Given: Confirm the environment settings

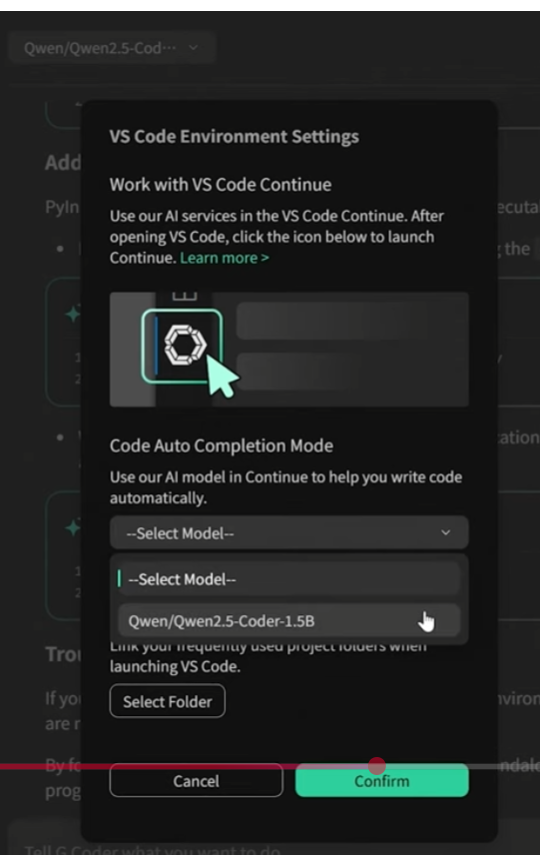Looking at the screenshot, I should [382, 781].
